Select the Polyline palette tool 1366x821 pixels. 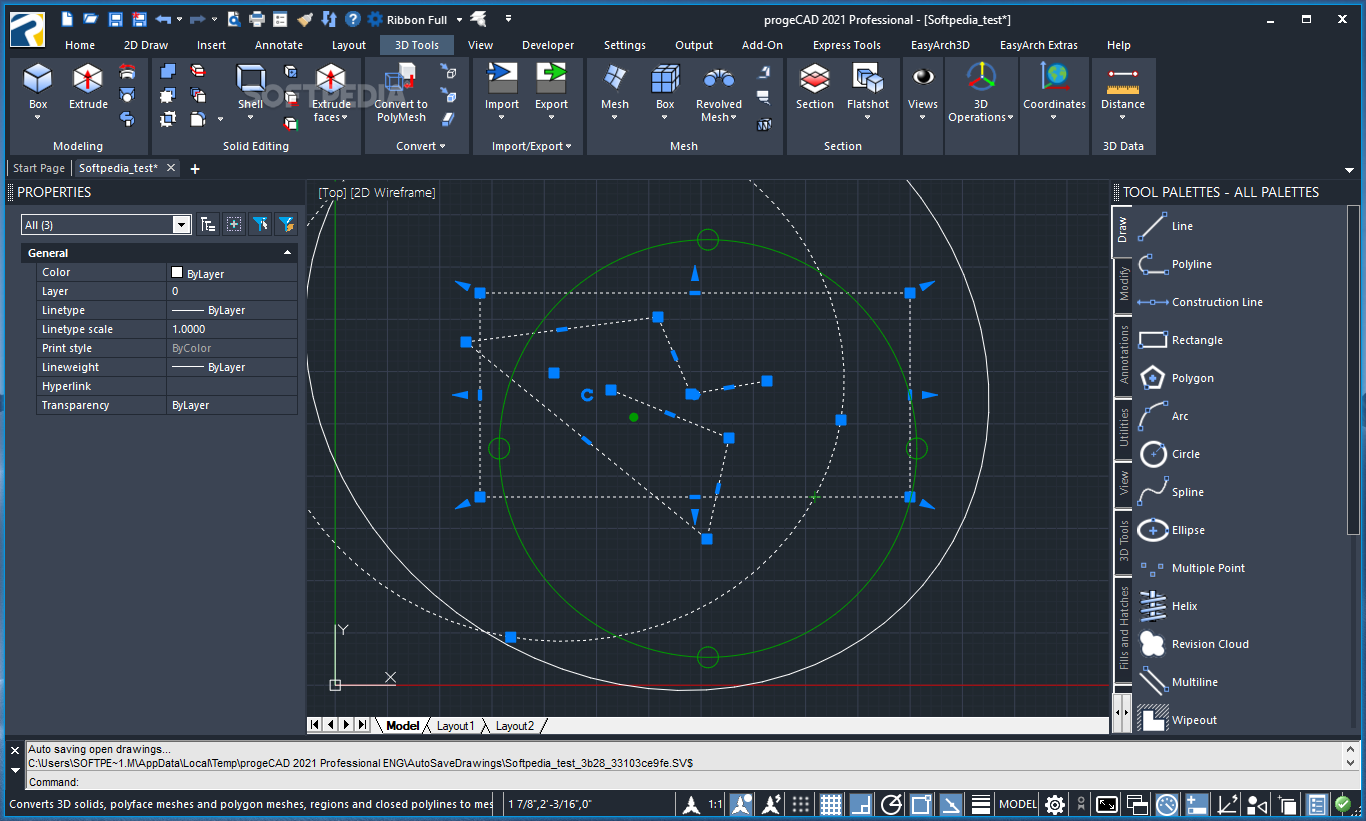click(x=1175, y=264)
